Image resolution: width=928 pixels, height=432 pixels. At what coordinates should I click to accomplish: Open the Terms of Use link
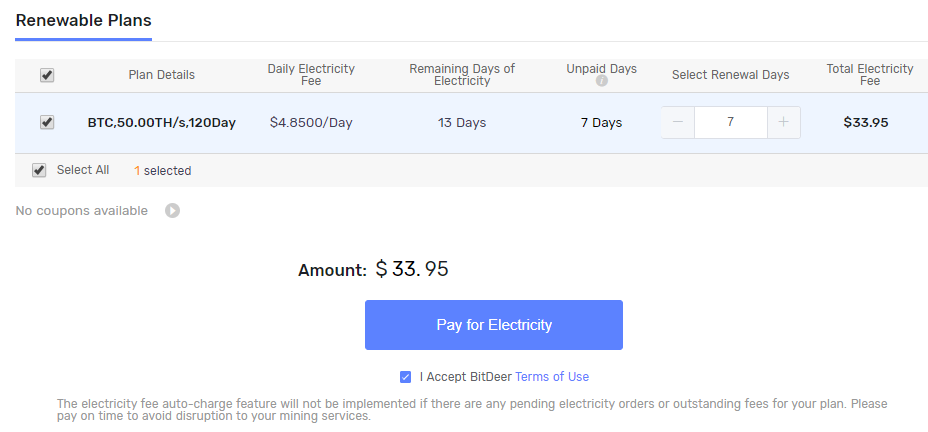click(552, 377)
